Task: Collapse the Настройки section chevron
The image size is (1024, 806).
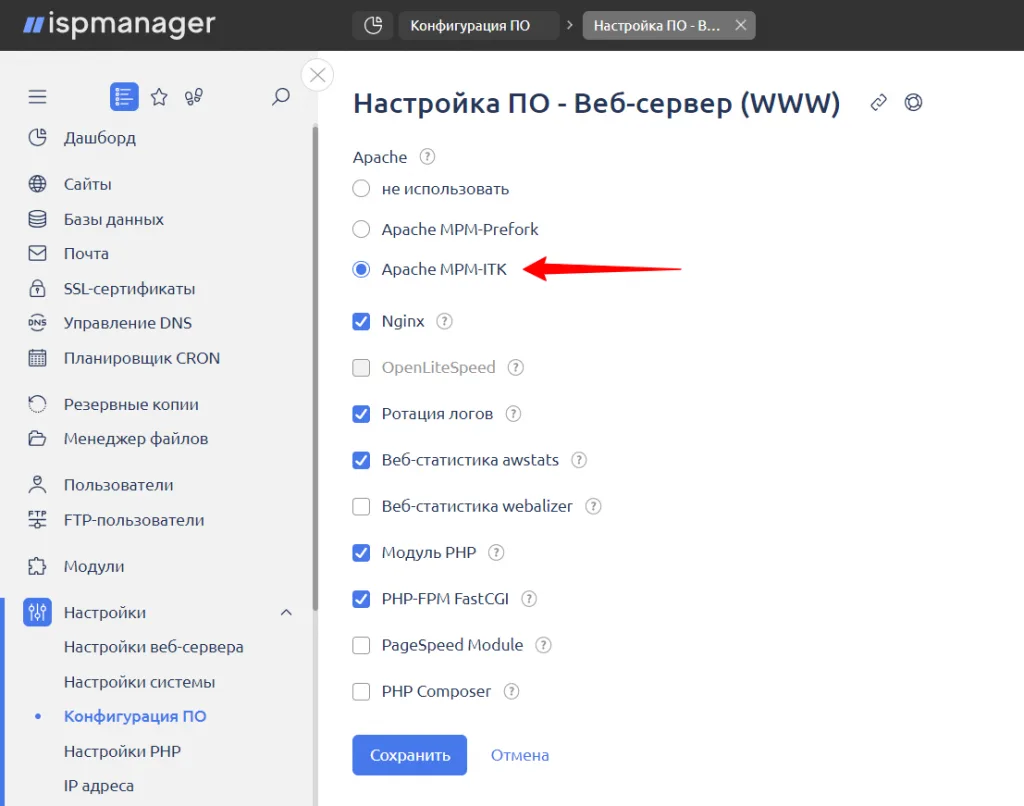Action: (286, 613)
